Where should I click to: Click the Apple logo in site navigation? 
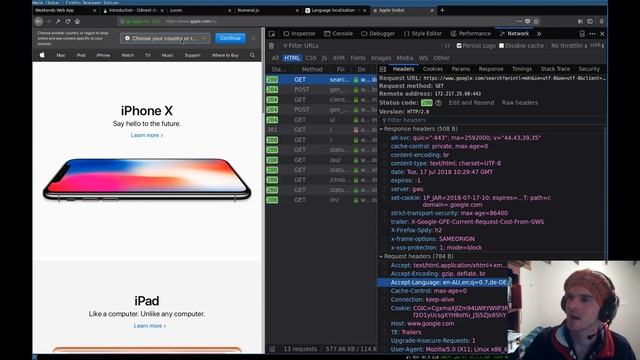click(42, 55)
